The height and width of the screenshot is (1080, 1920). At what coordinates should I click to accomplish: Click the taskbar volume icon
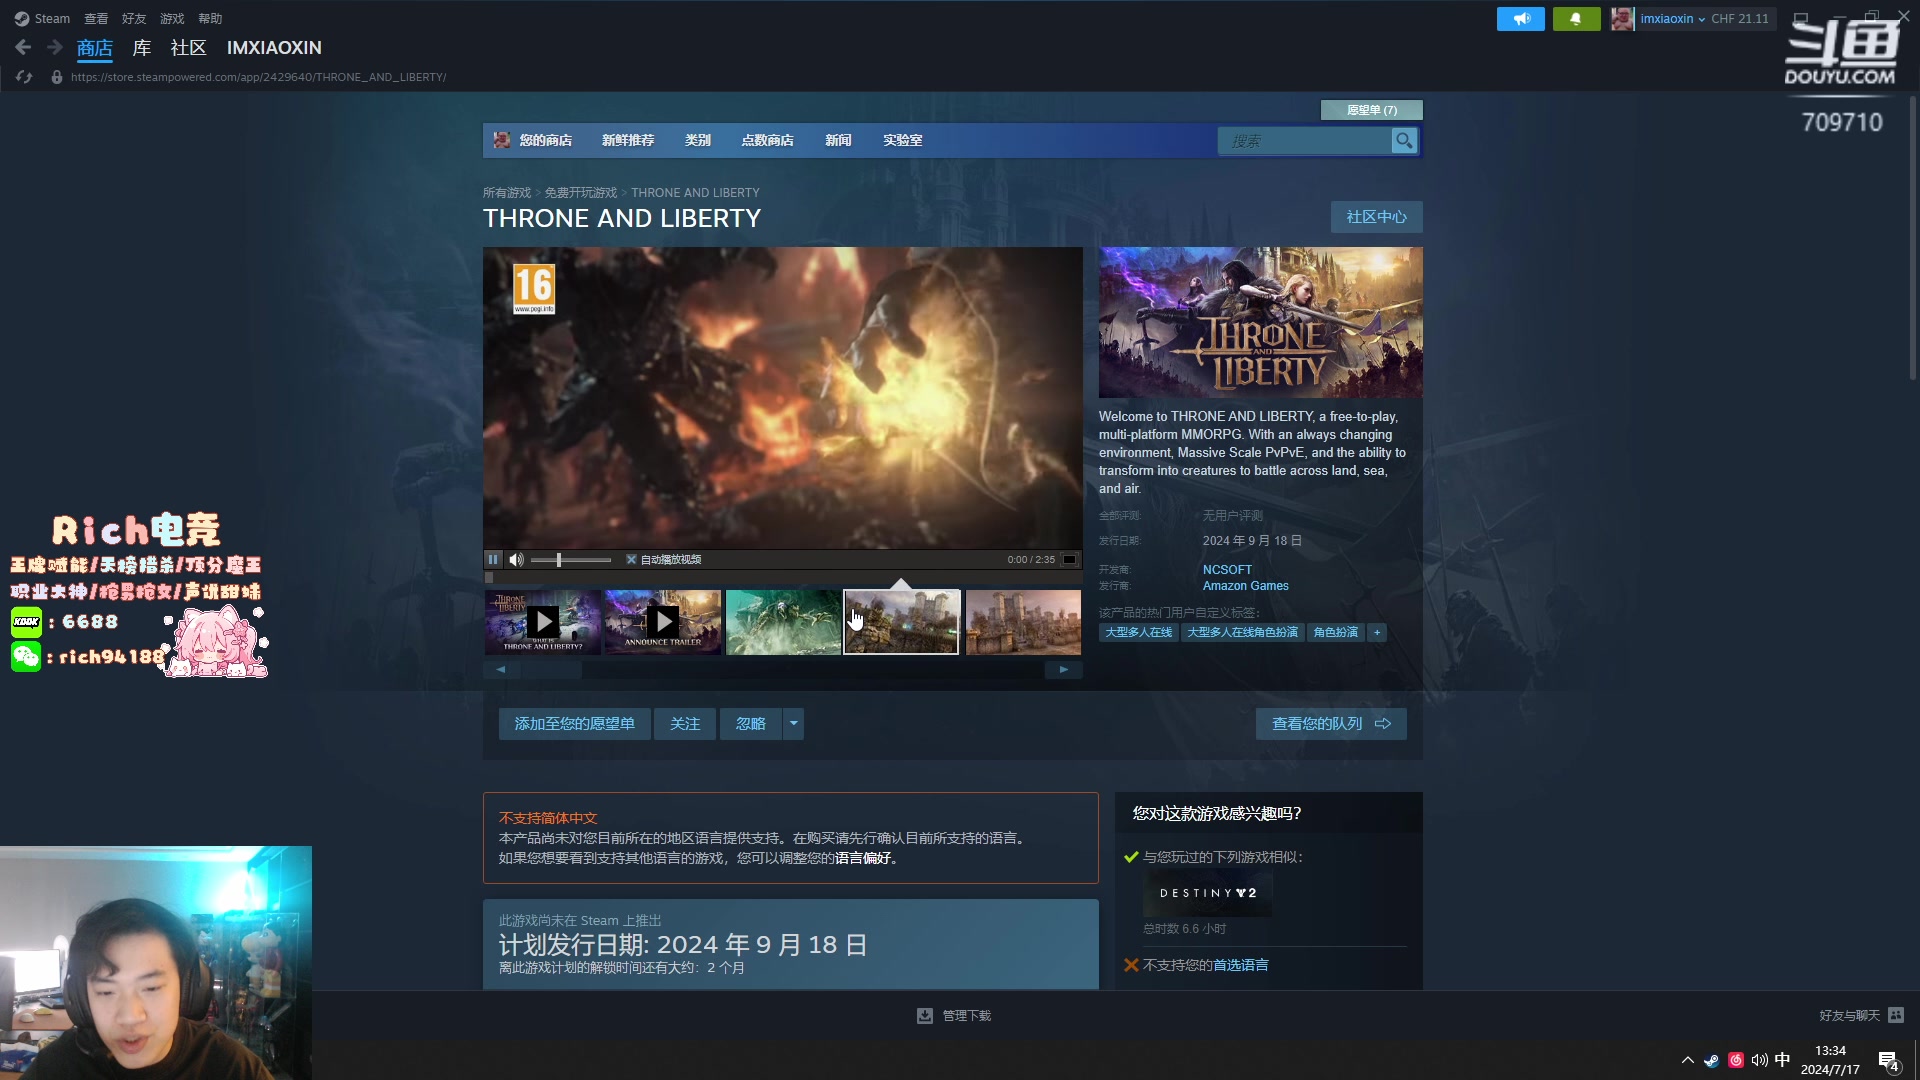(x=1760, y=1060)
